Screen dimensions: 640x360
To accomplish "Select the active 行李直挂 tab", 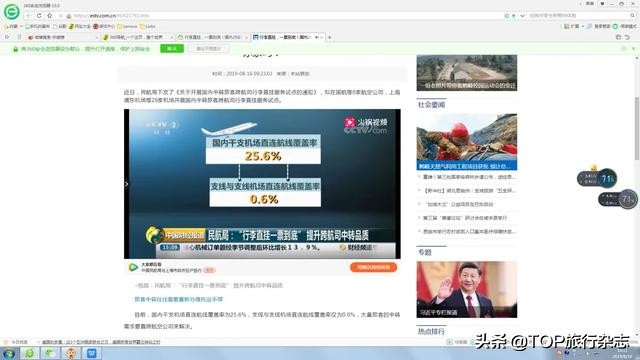I will pyautogui.click(x=287, y=37).
